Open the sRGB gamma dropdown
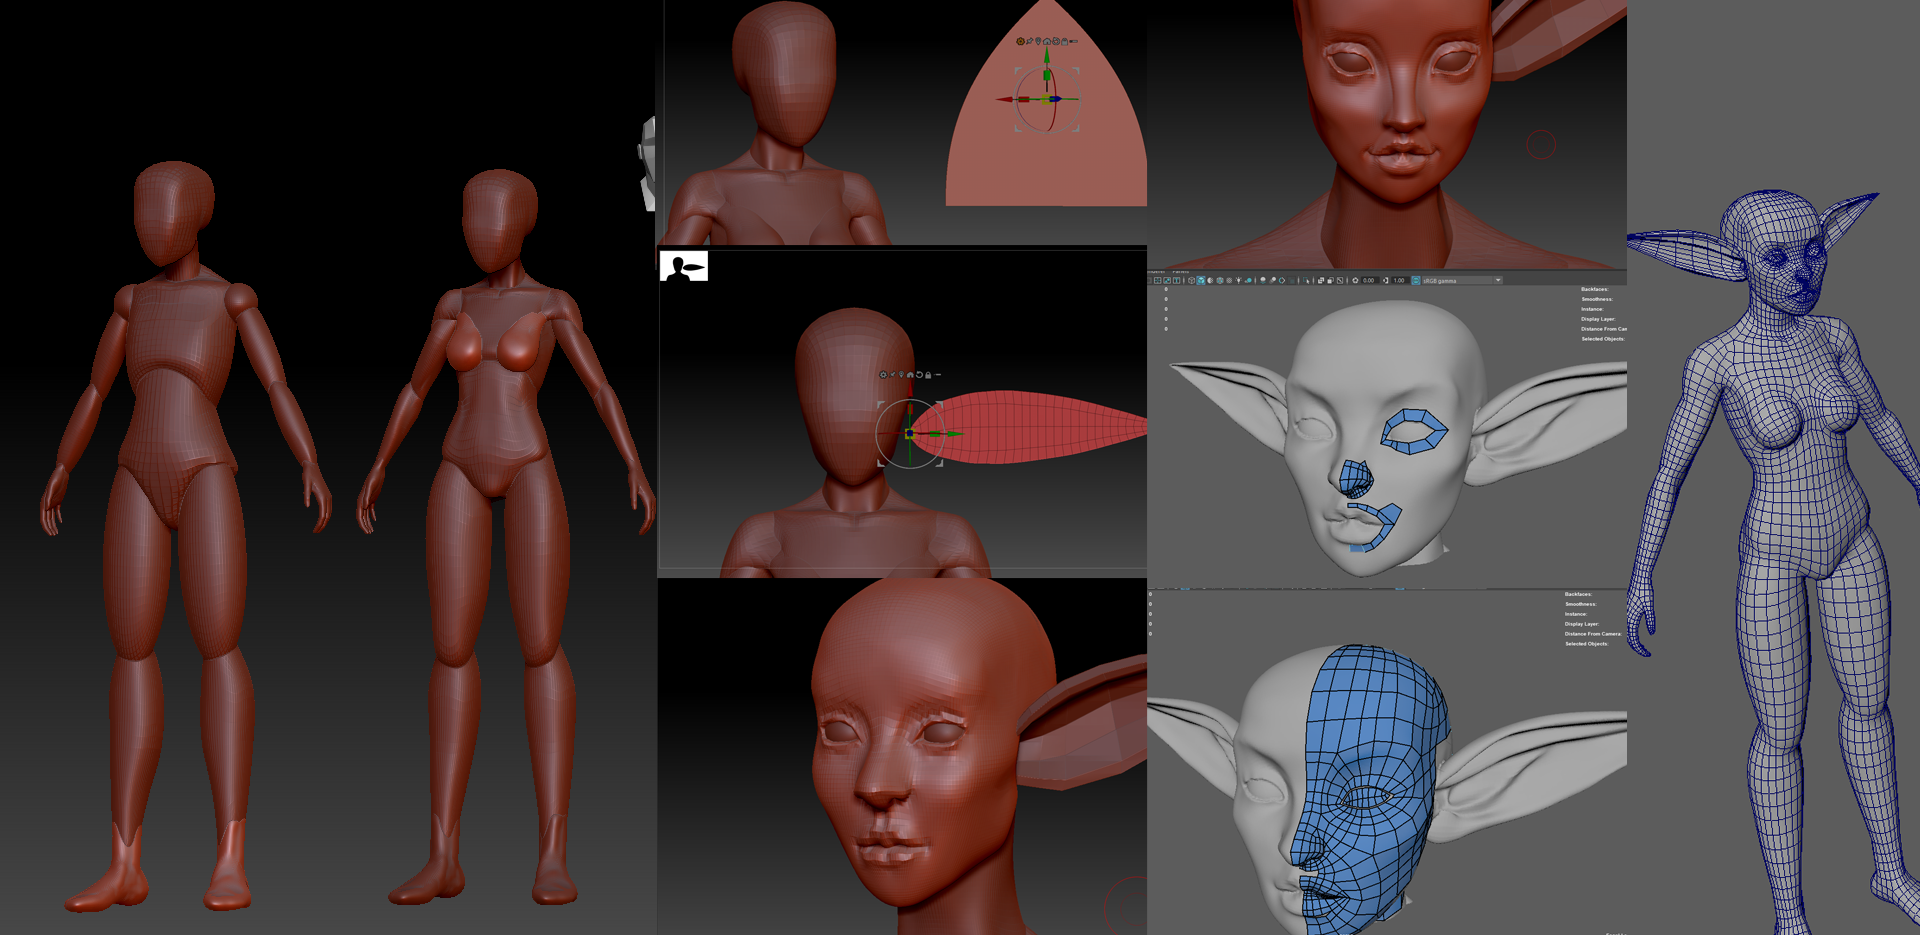This screenshot has width=1920, height=935. 1462,280
